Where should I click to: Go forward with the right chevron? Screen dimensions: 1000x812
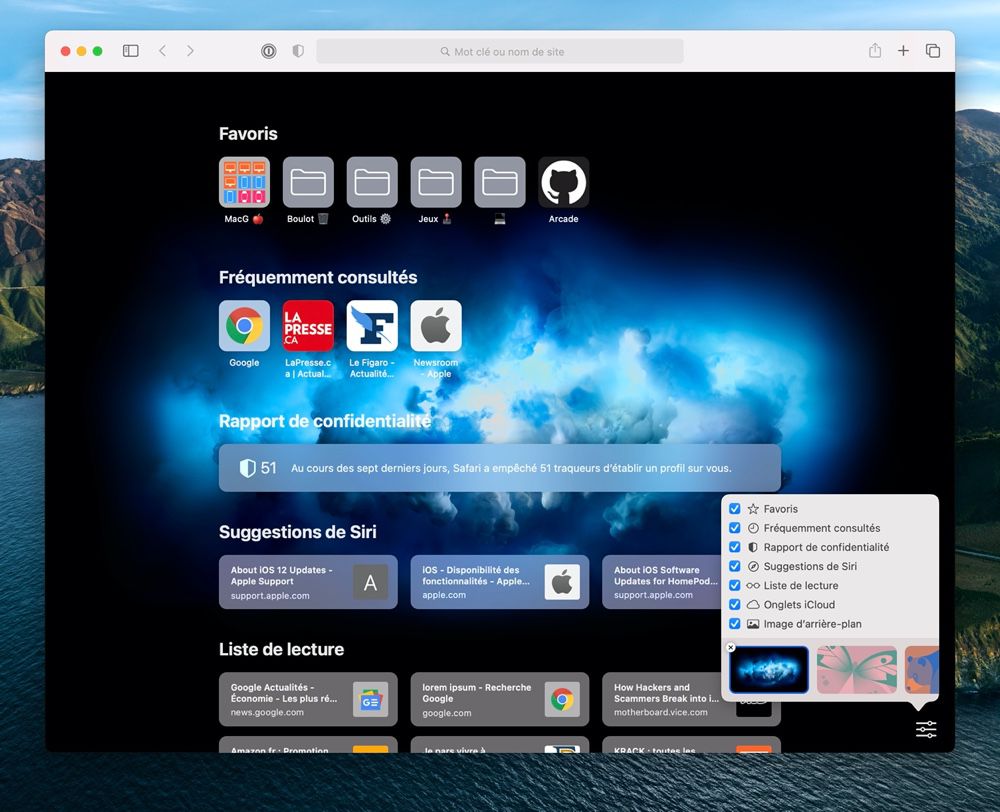pos(190,51)
